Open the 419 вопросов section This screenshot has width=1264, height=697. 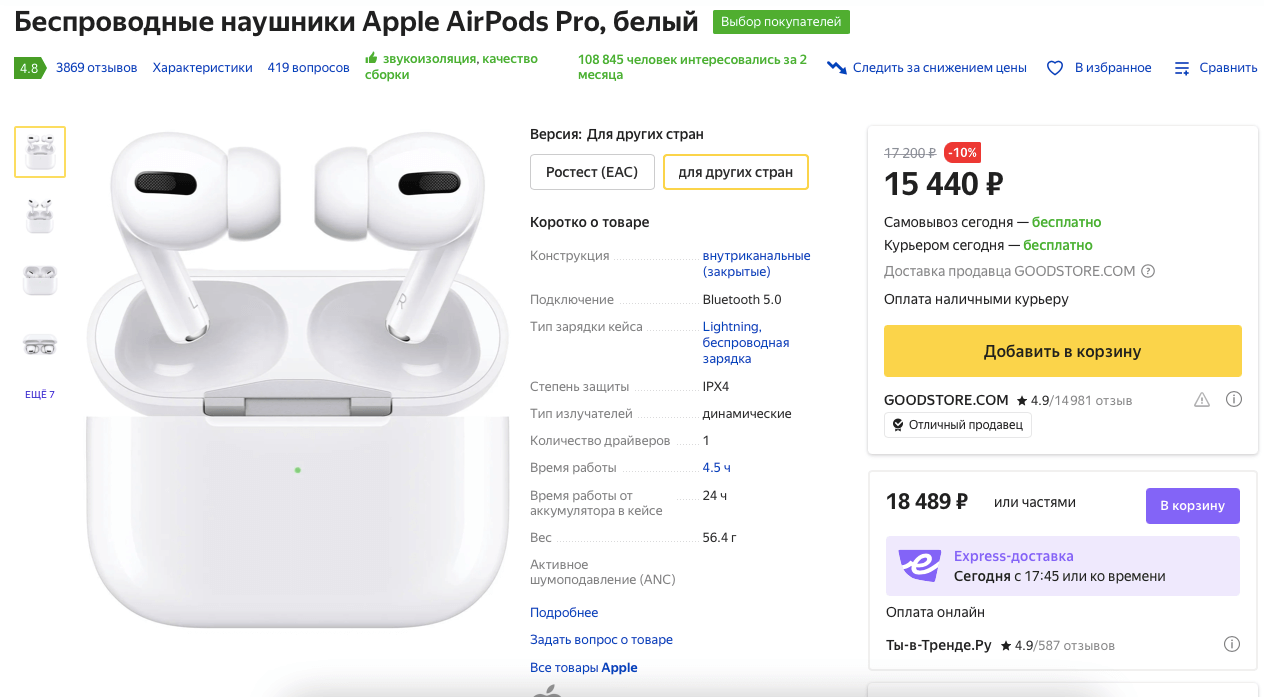307,67
